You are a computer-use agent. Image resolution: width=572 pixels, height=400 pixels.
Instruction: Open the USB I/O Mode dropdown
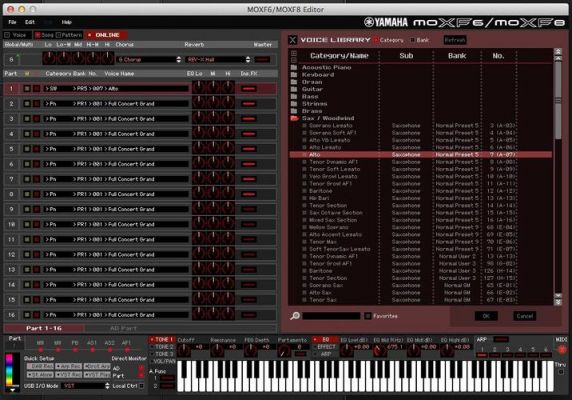pos(85,386)
